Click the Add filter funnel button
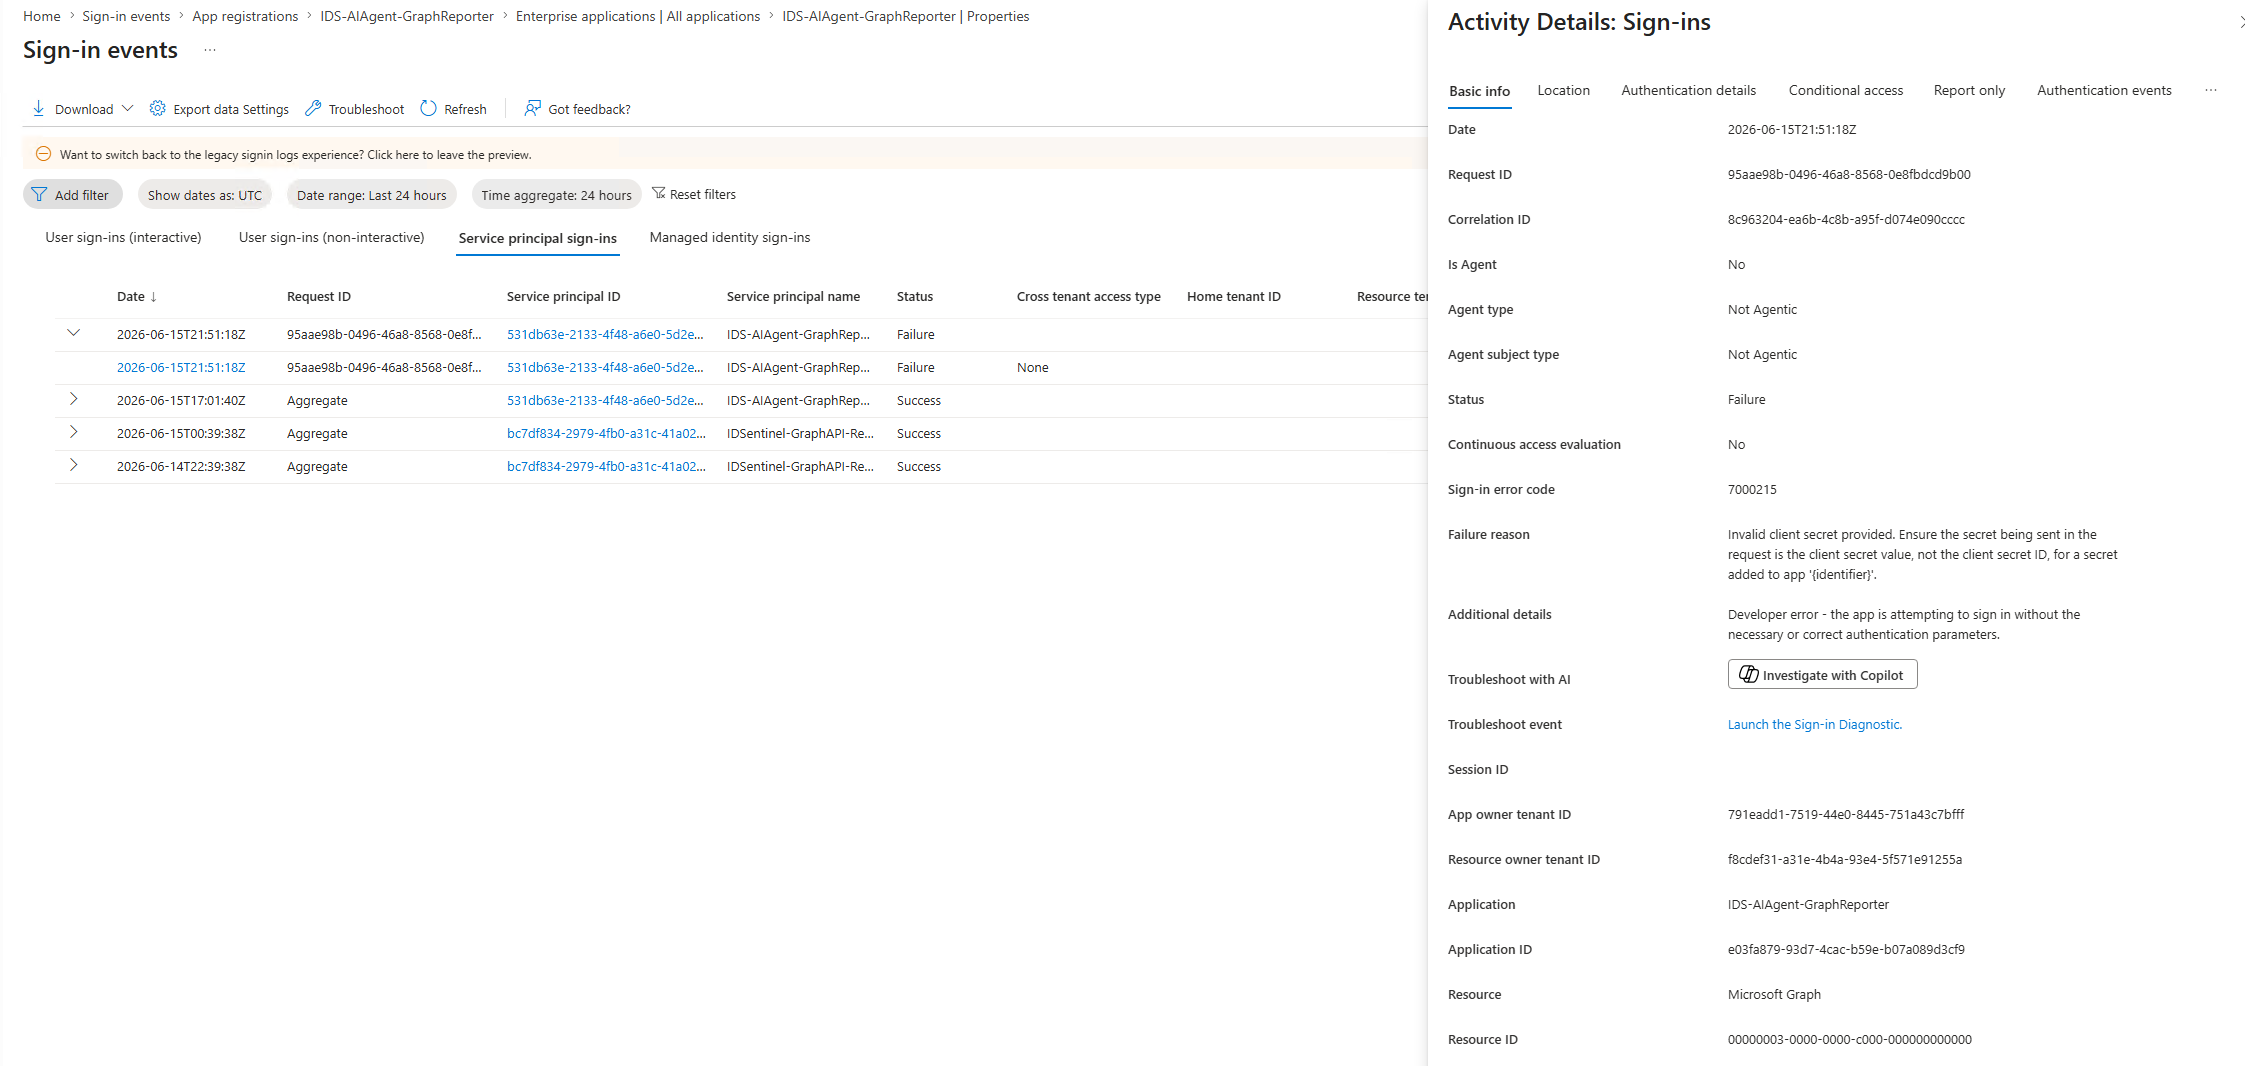 [72, 195]
